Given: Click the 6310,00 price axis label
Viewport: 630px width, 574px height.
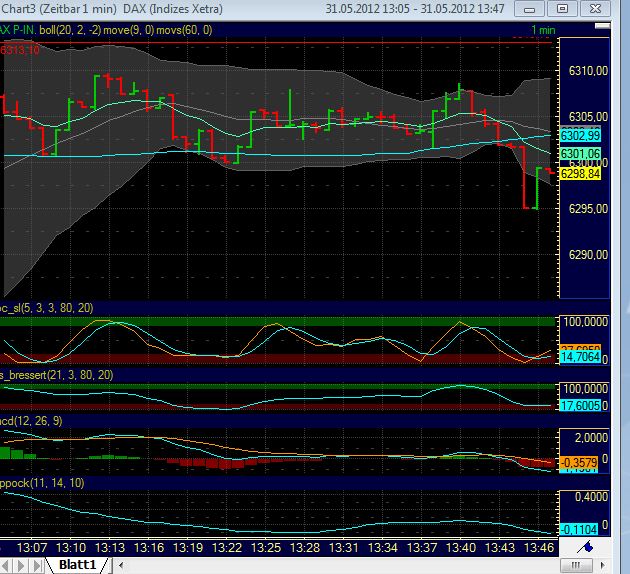Looking at the screenshot, I should tap(588, 71).
